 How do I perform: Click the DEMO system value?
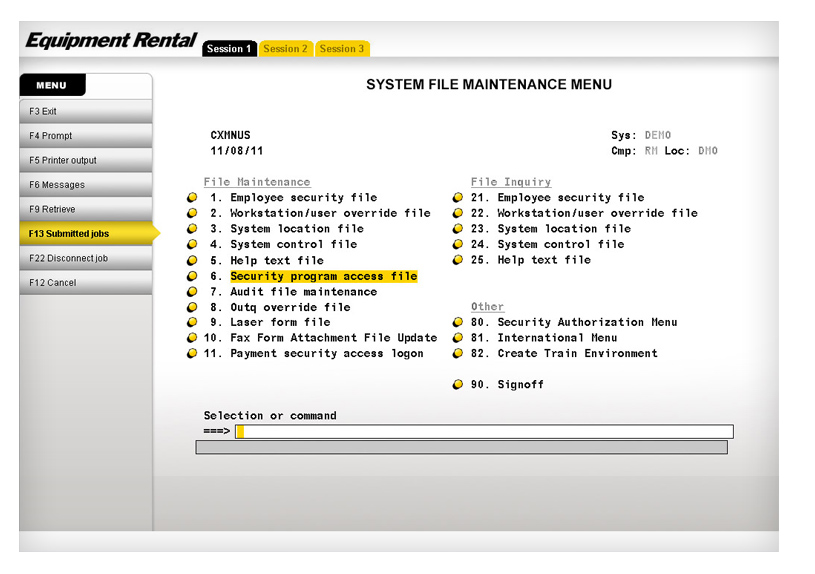point(658,135)
